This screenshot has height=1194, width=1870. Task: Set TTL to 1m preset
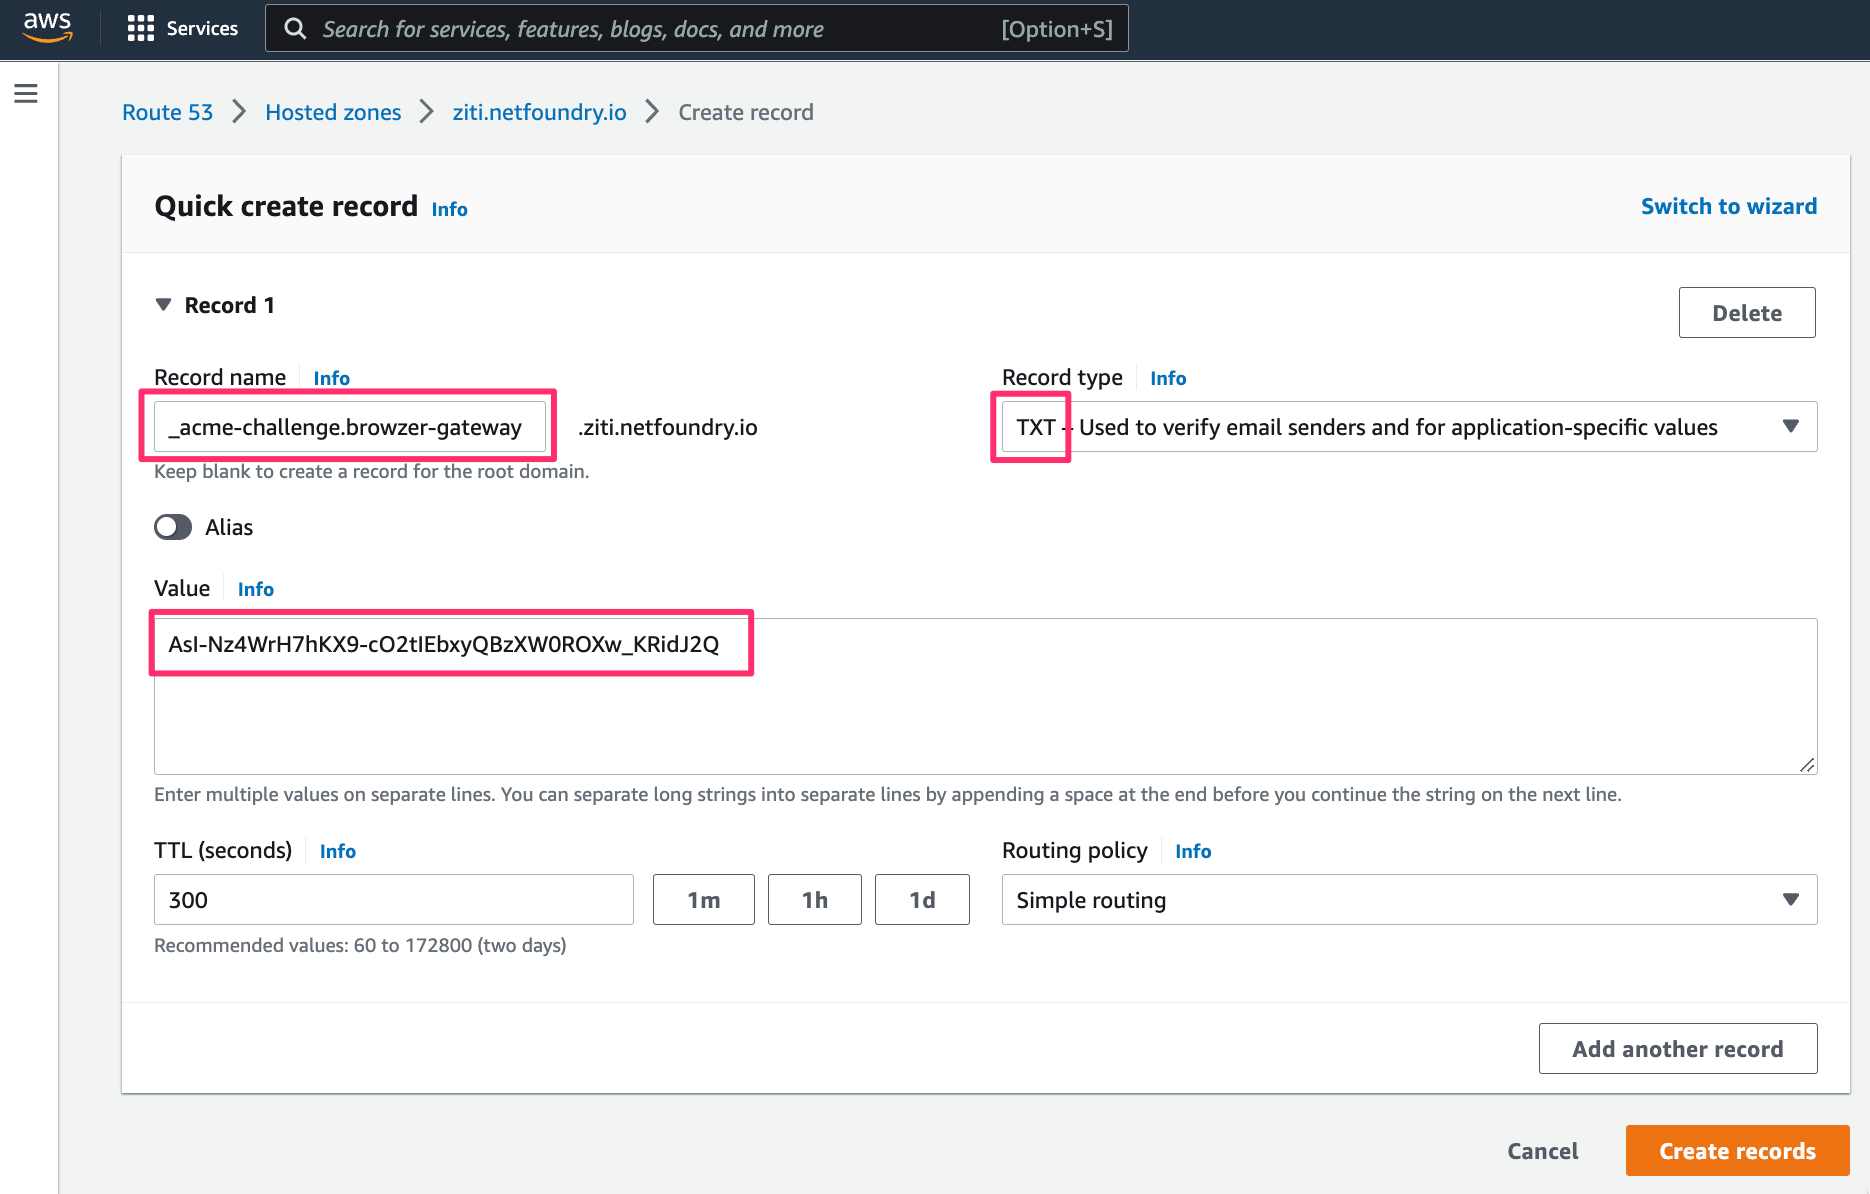tap(703, 900)
